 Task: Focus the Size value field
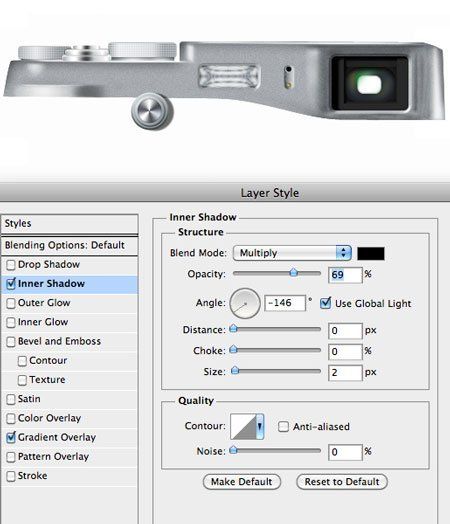point(345,372)
